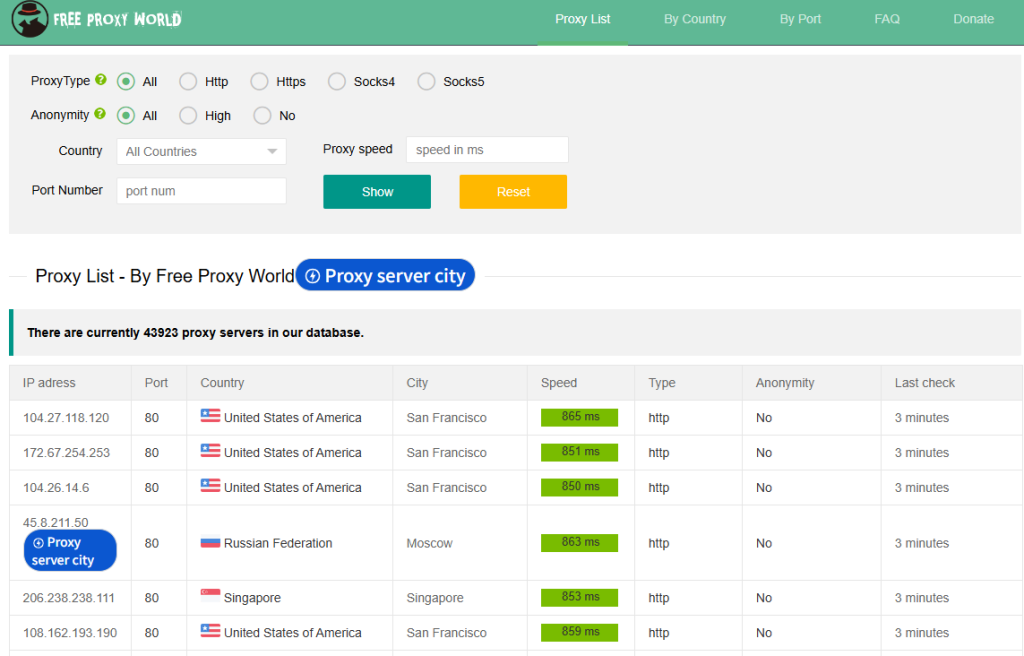
Task: Select the Socks5 proxy type
Action: point(426,82)
